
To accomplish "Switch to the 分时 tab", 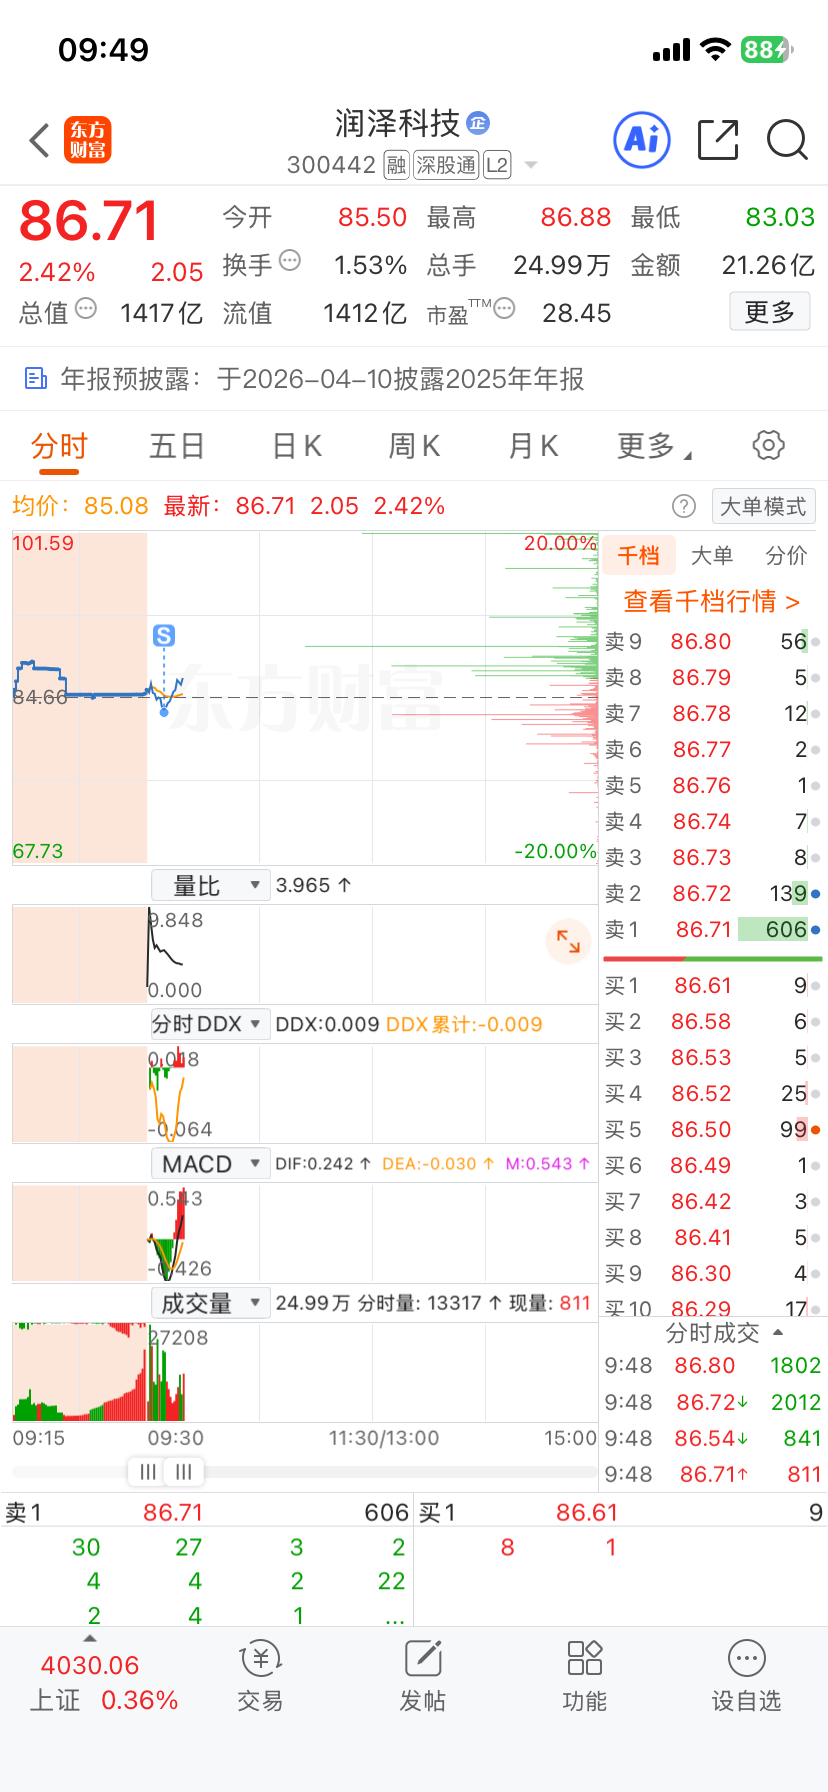I will pos(59,446).
